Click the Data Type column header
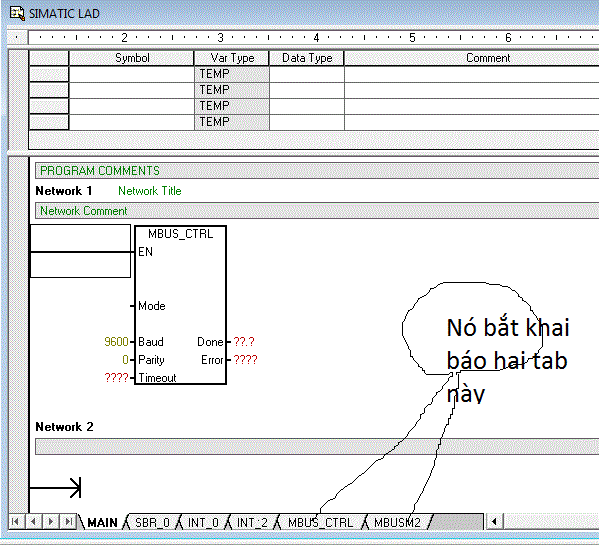 tap(307, 58)
